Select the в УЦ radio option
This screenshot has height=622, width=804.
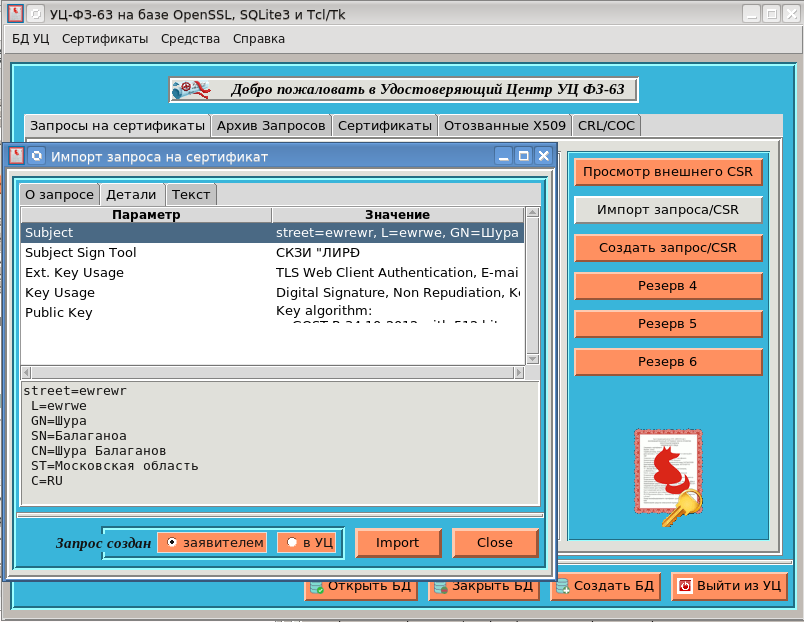[x=306, y=542]
